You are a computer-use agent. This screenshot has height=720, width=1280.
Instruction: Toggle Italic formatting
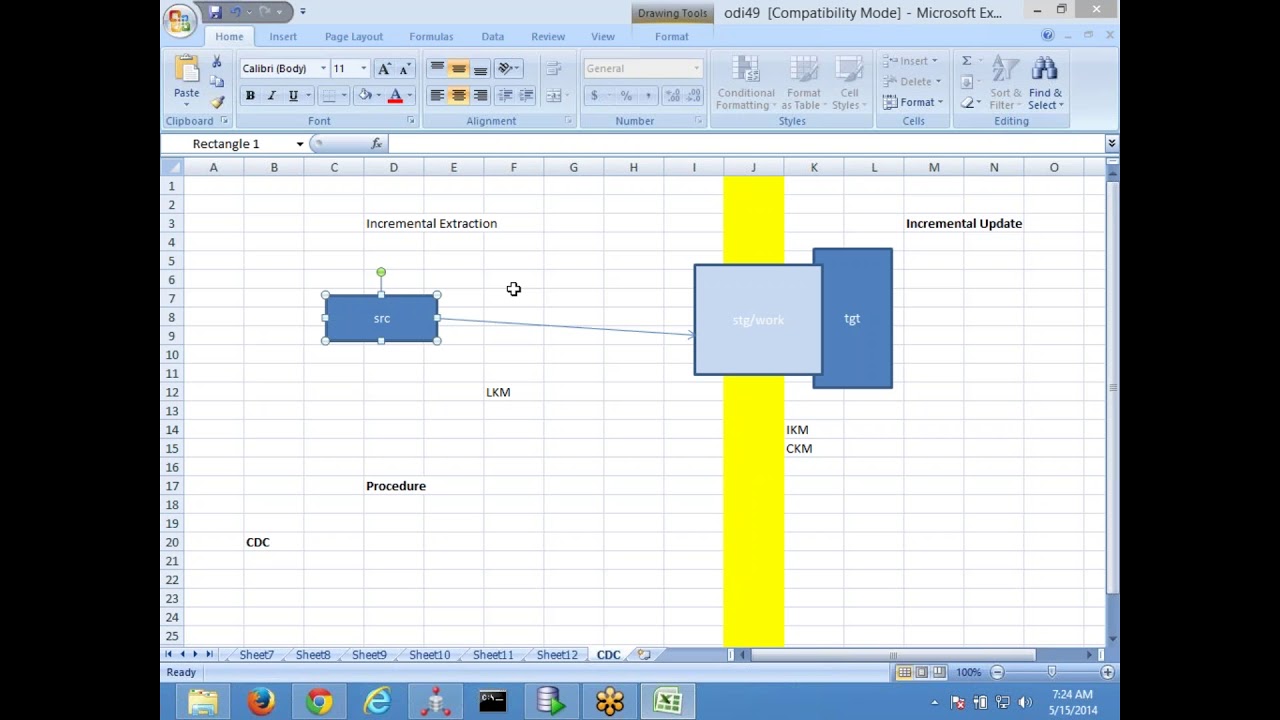pos(271,95)
